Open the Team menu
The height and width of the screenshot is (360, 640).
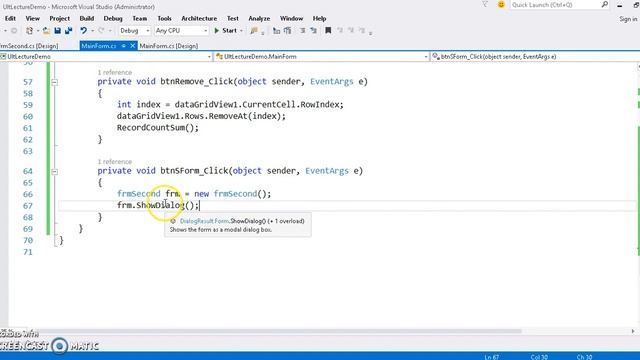[x=140, y=18]
